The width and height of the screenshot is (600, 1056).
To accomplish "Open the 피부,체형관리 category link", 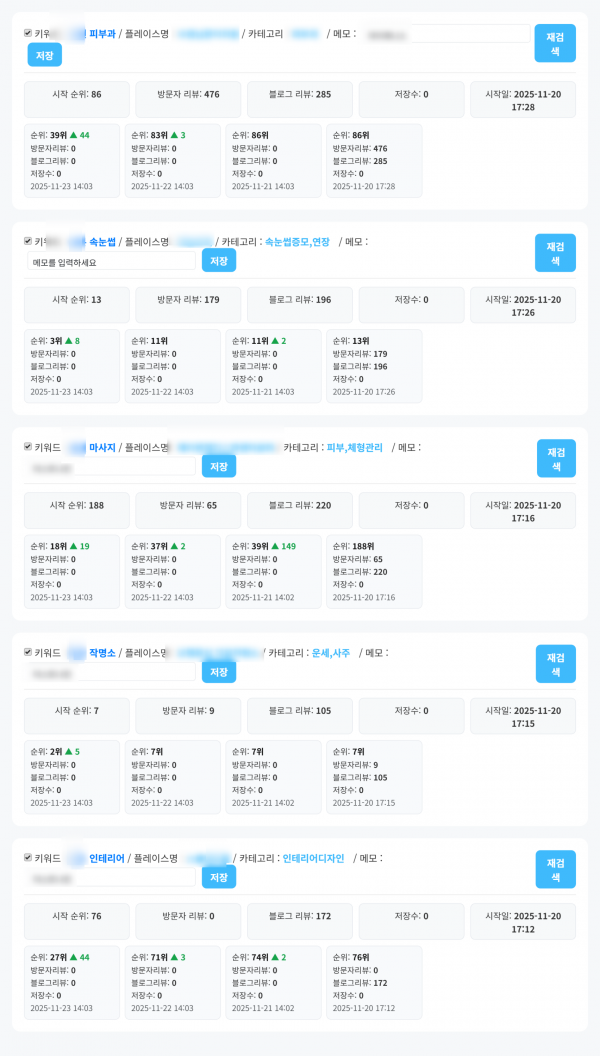I will coord(355,447).
